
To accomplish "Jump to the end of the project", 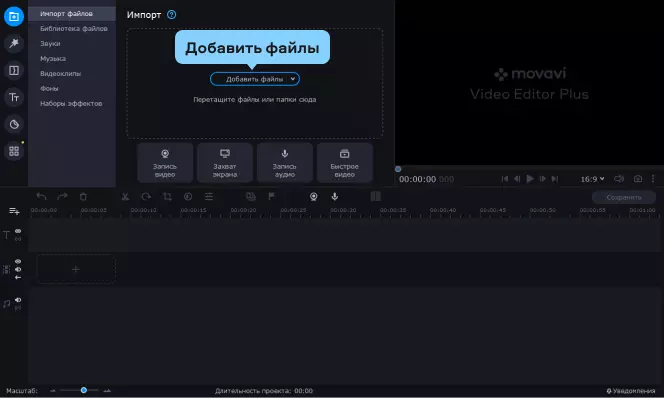I will [x=555, y=179].
